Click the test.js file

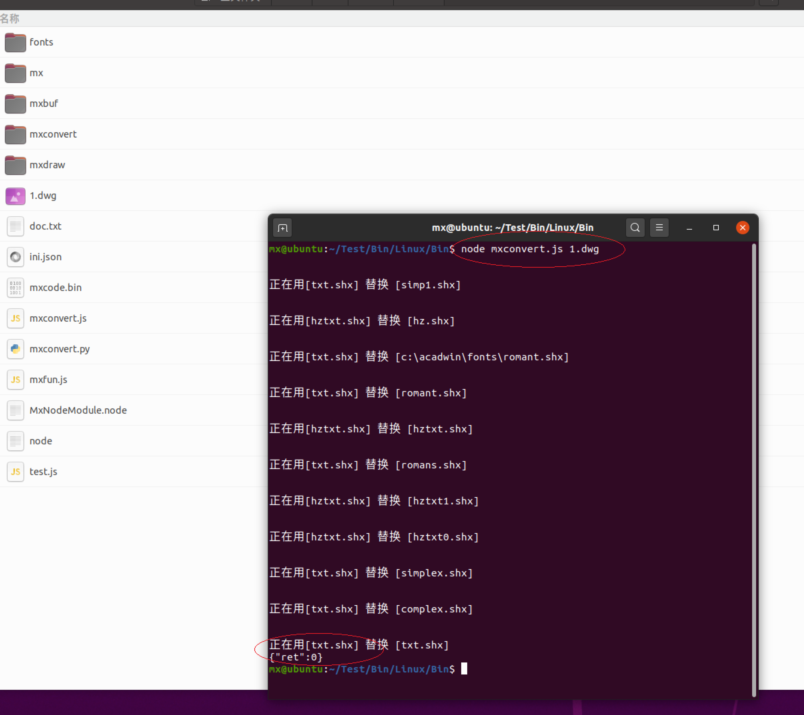point(43,472)
